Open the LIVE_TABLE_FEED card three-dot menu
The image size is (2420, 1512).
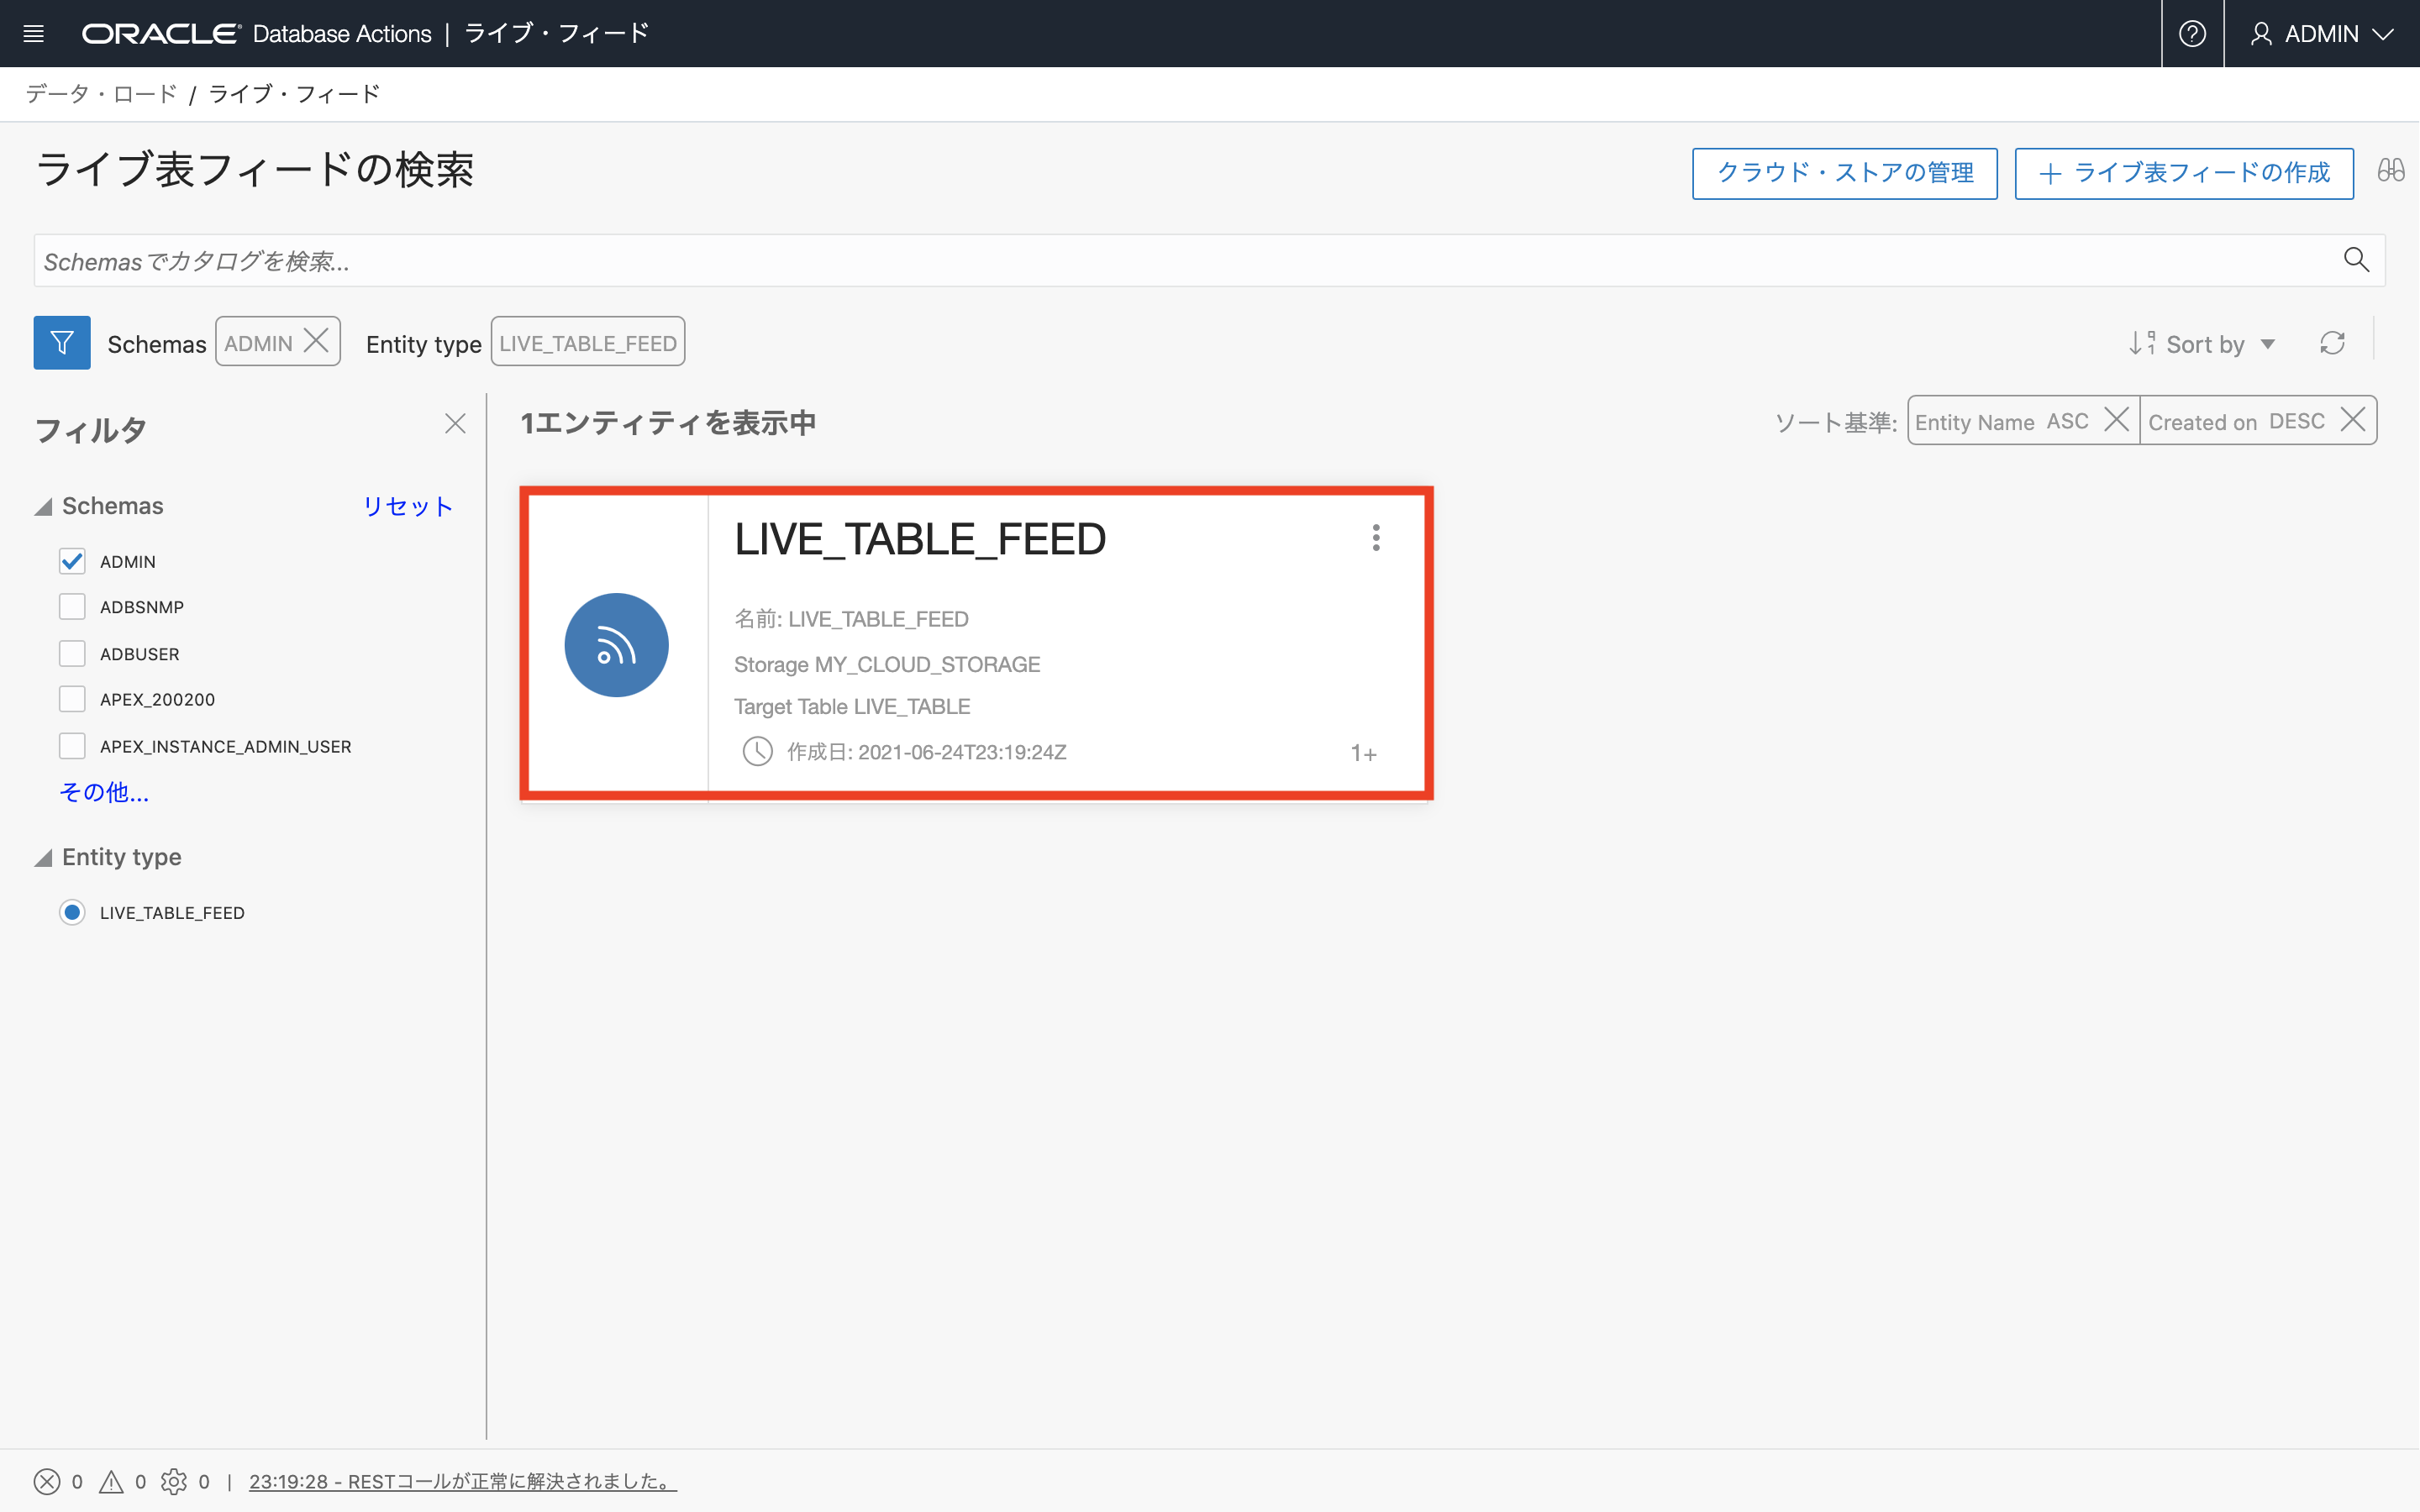pos(1376,538)
